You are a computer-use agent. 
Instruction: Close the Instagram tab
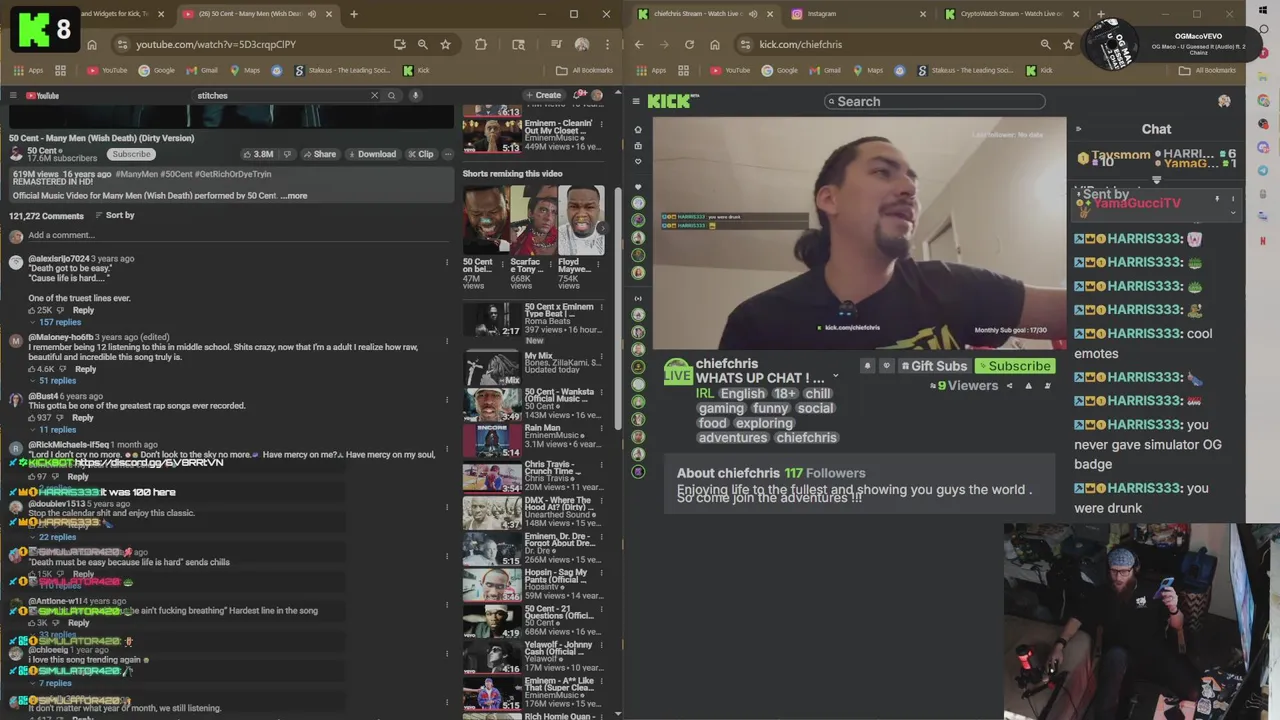[x=923, y=14]
